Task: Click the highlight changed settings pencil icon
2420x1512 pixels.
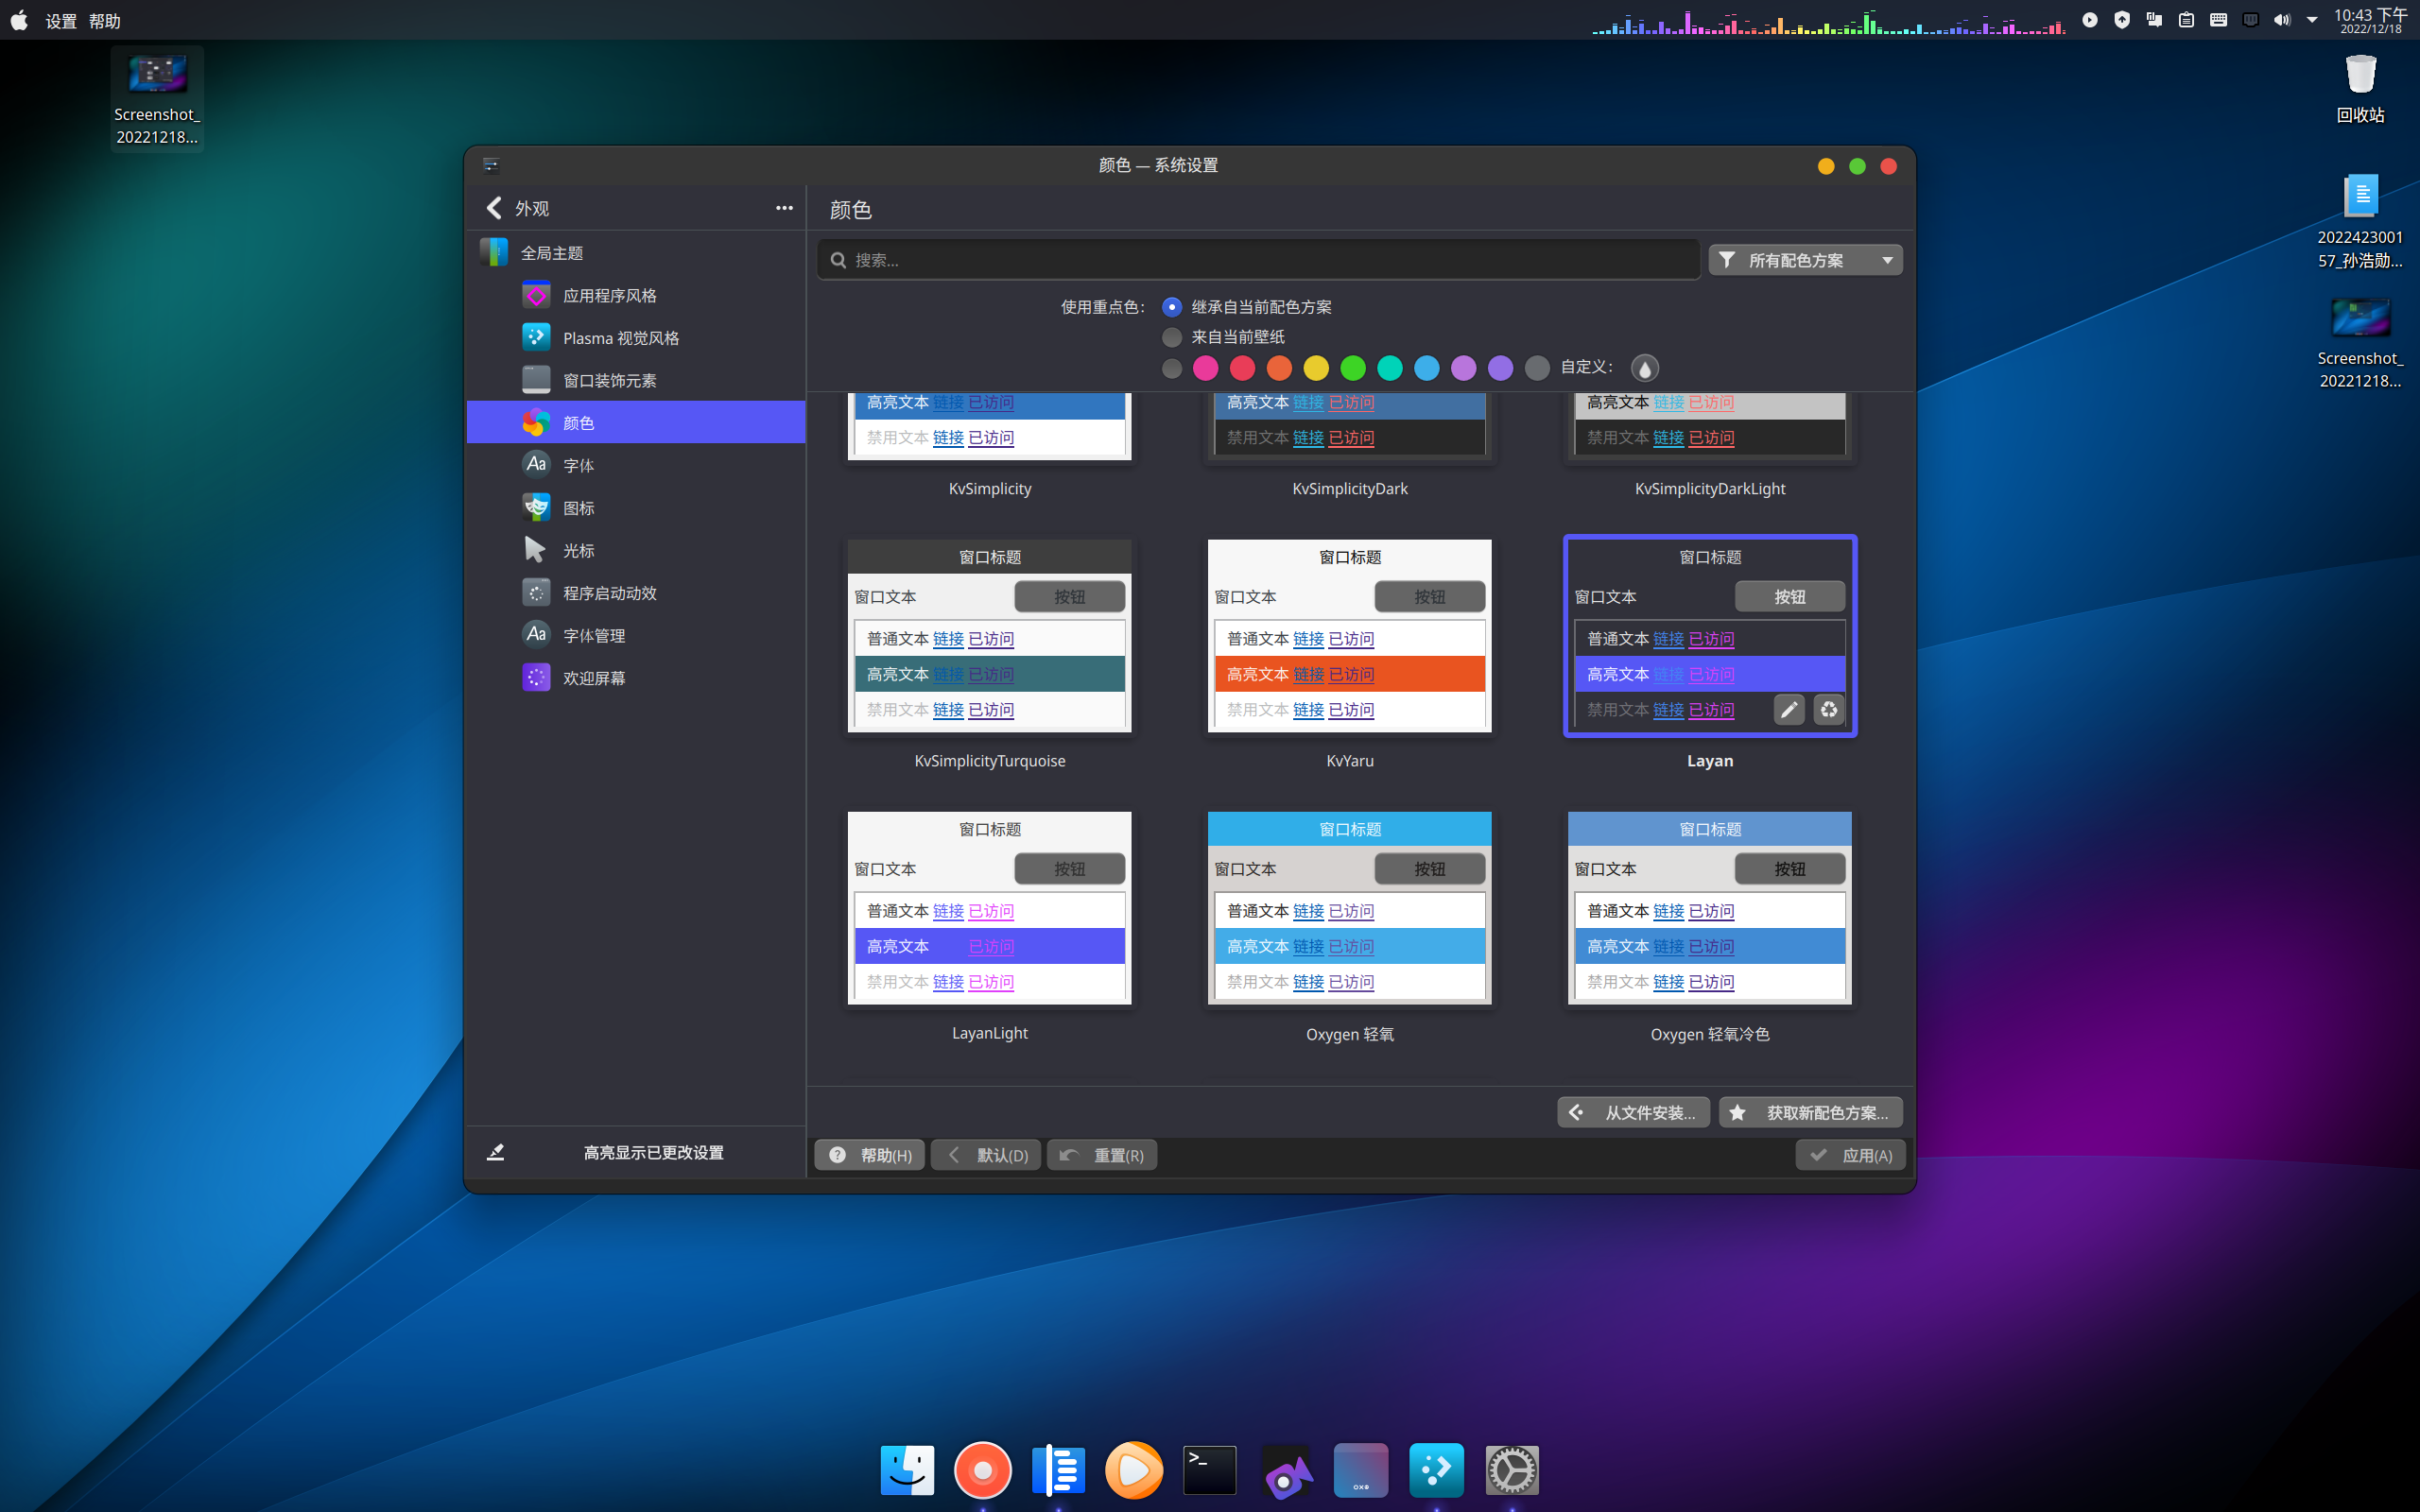Action: [x=495, y=1152]
